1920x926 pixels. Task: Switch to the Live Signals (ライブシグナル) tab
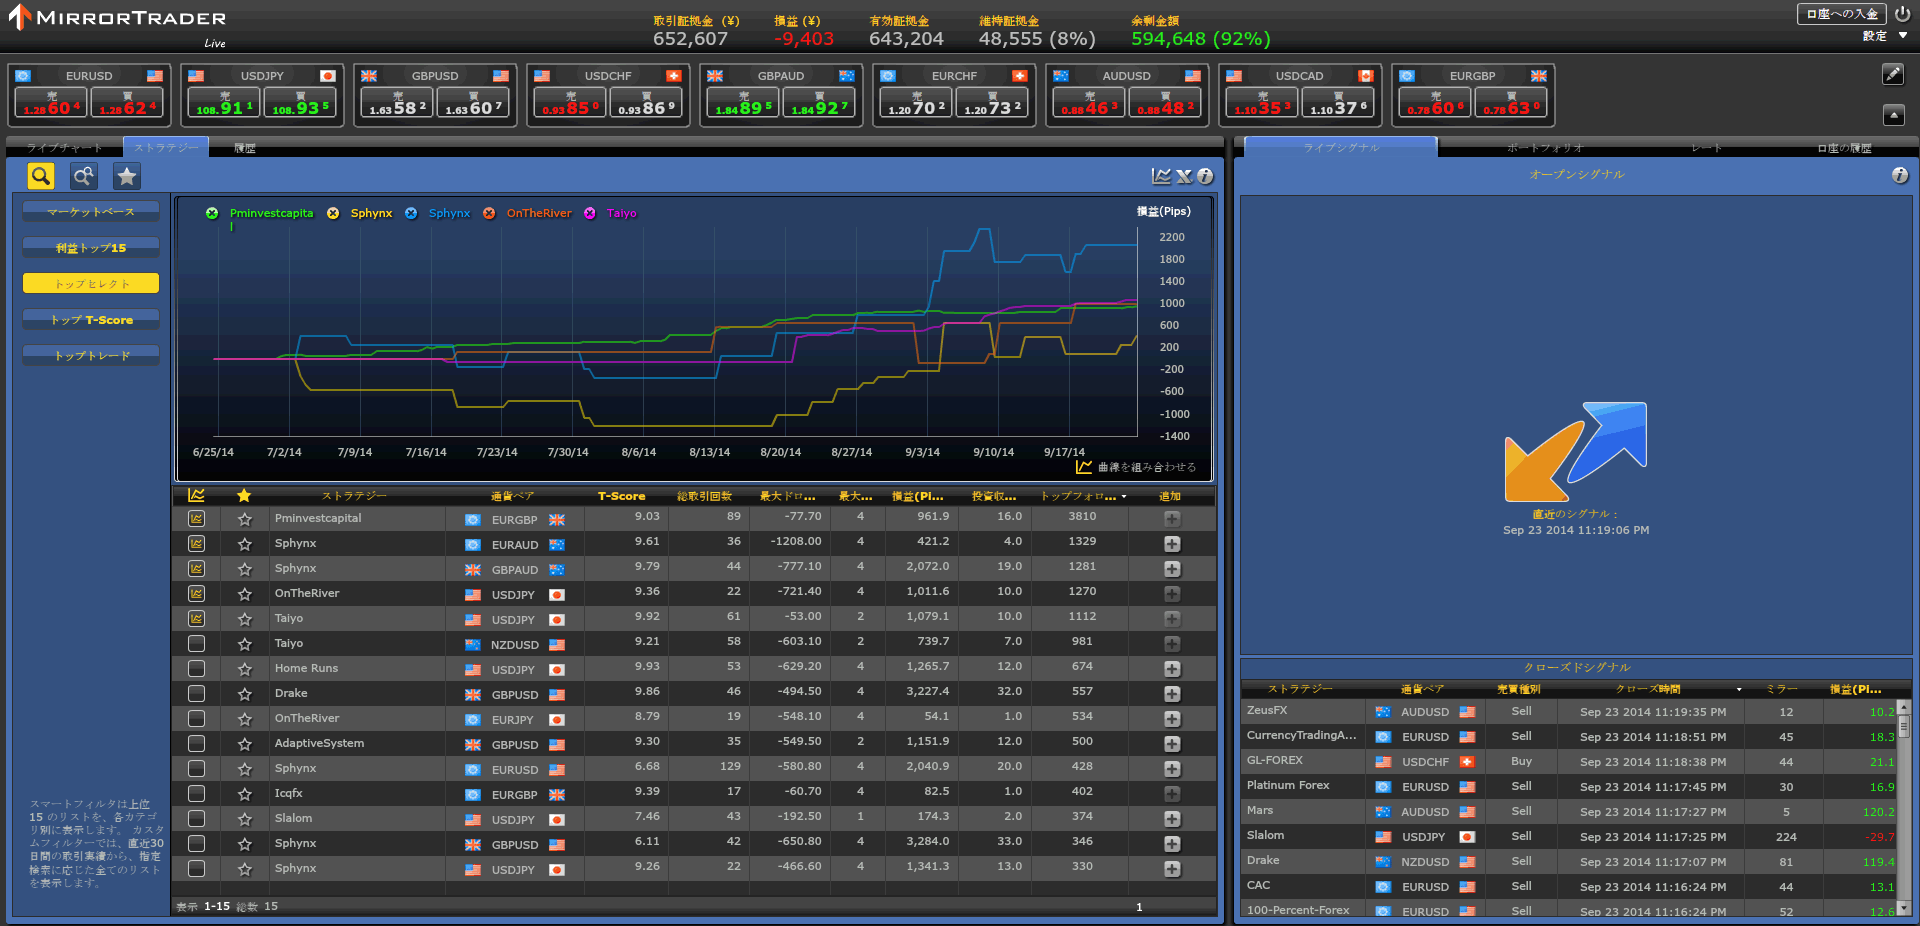click(x=1341, y=147)
